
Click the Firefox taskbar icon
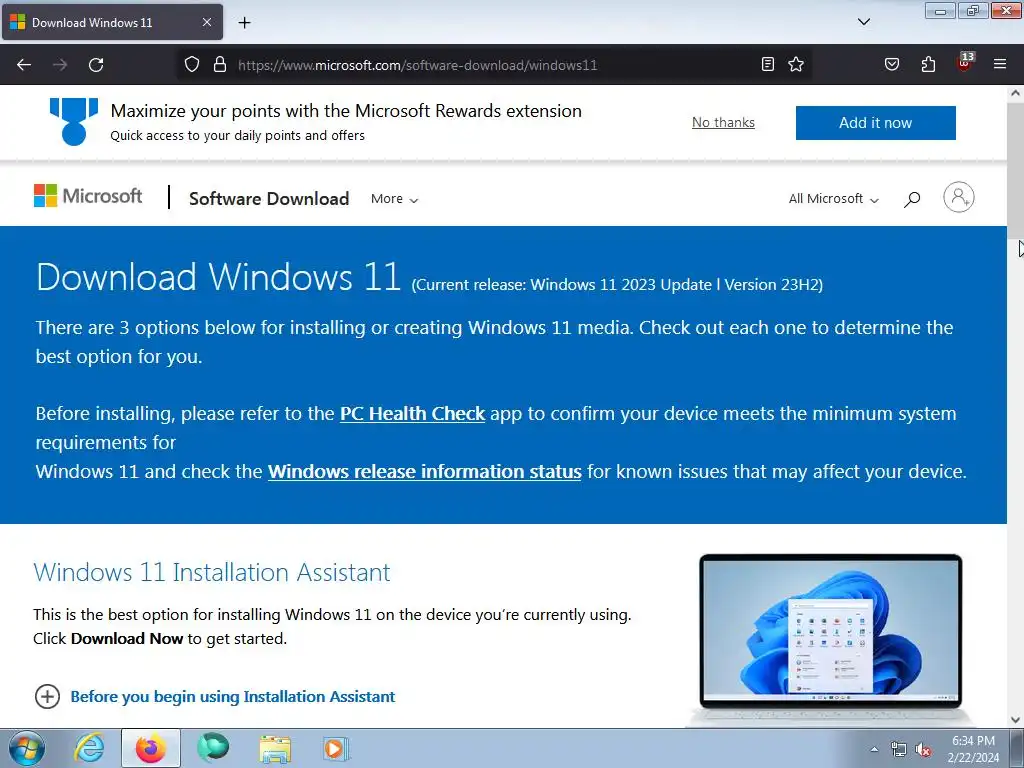[150, 748]
